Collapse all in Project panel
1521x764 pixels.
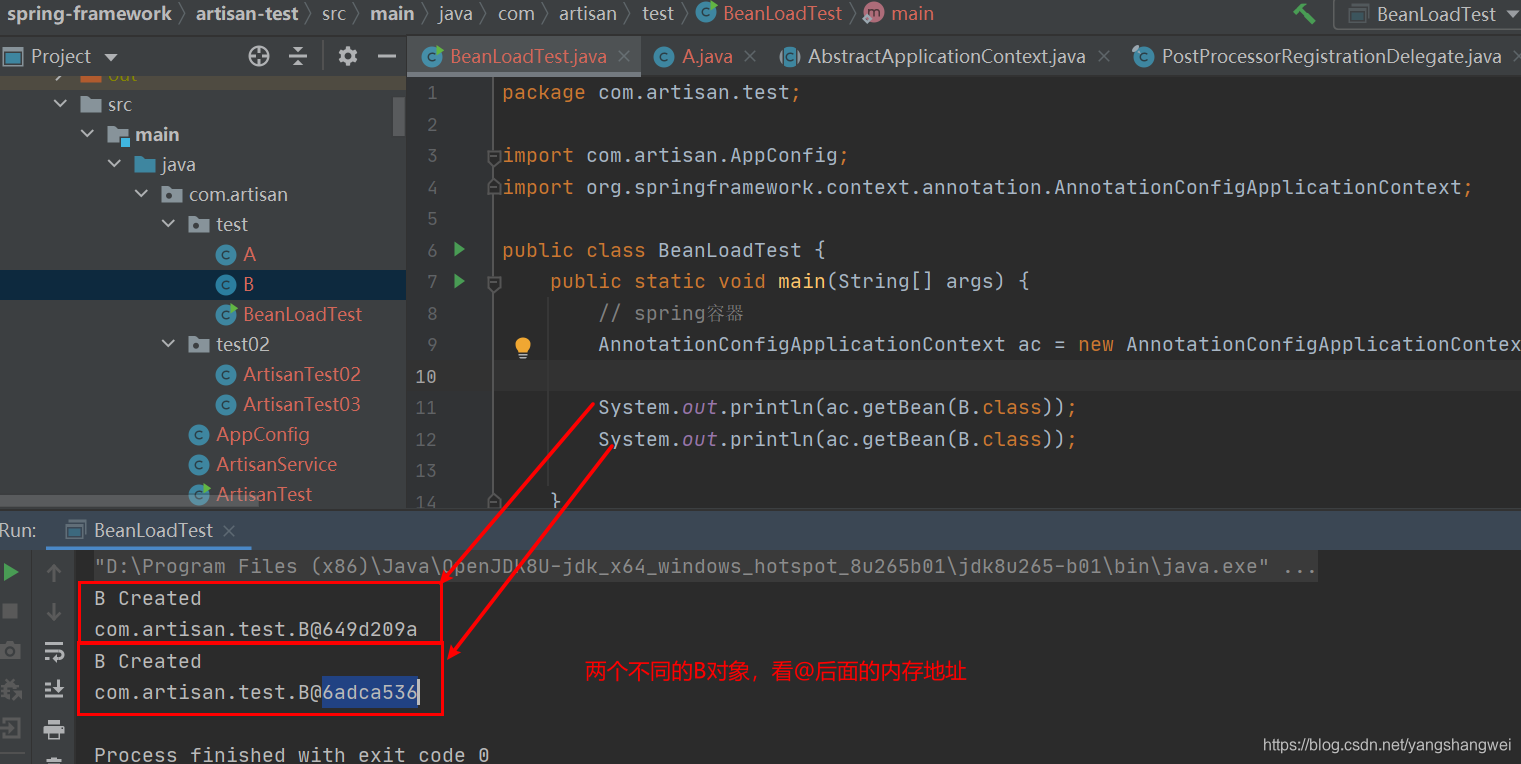tap(298, 56)
